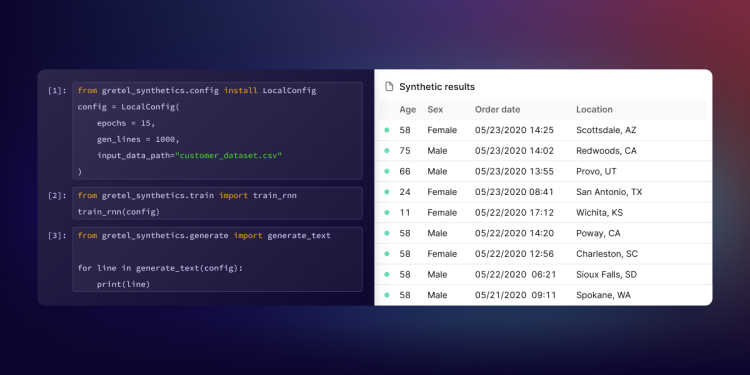Click the green status dot for Wichita, KS row
750x375 pixels.
[387, 212]
